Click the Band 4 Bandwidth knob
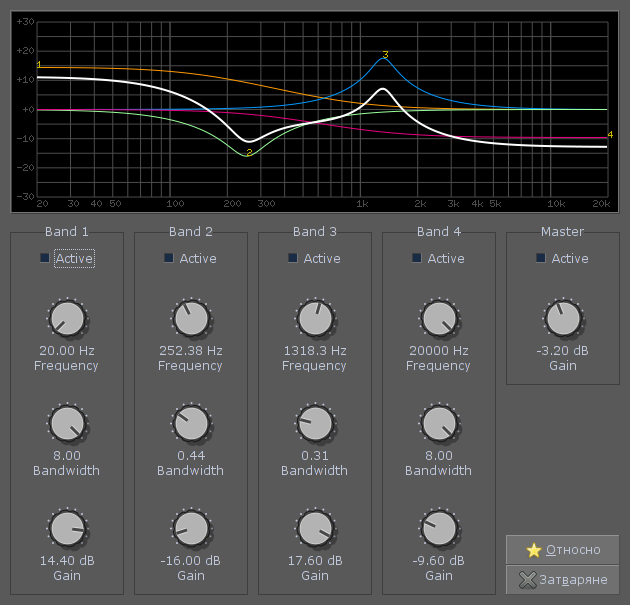 [438, 425]
